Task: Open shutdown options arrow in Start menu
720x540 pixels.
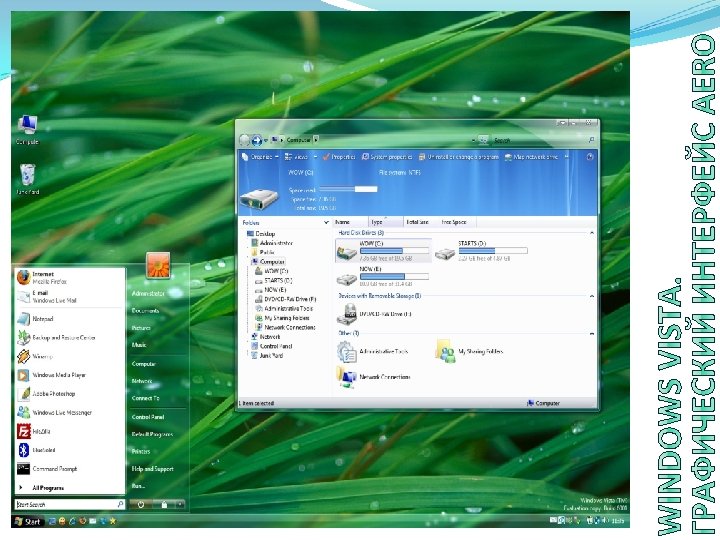Action: coord(180,504)
